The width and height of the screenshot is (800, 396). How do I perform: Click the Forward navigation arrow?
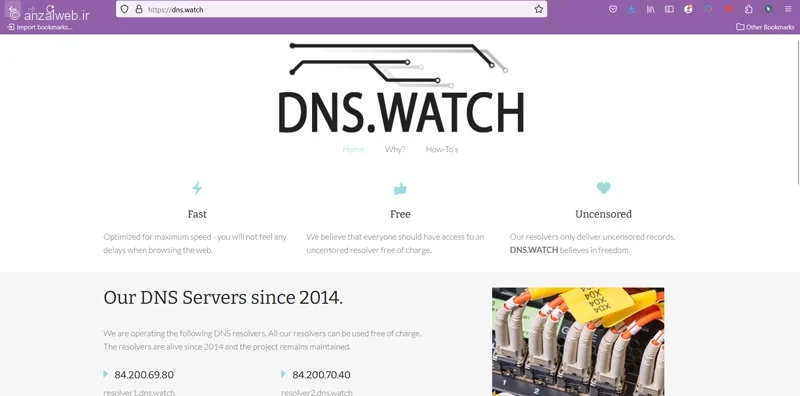[x=31, y=9]
